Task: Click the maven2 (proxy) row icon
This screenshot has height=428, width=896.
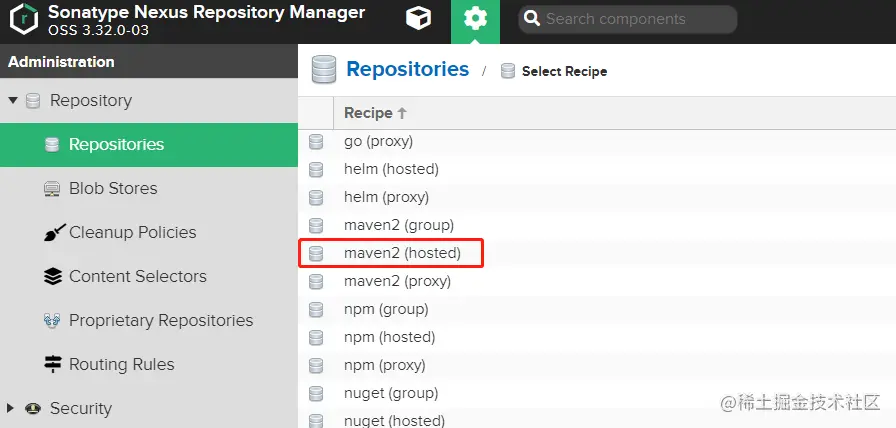Action: [x=316, y=282]
